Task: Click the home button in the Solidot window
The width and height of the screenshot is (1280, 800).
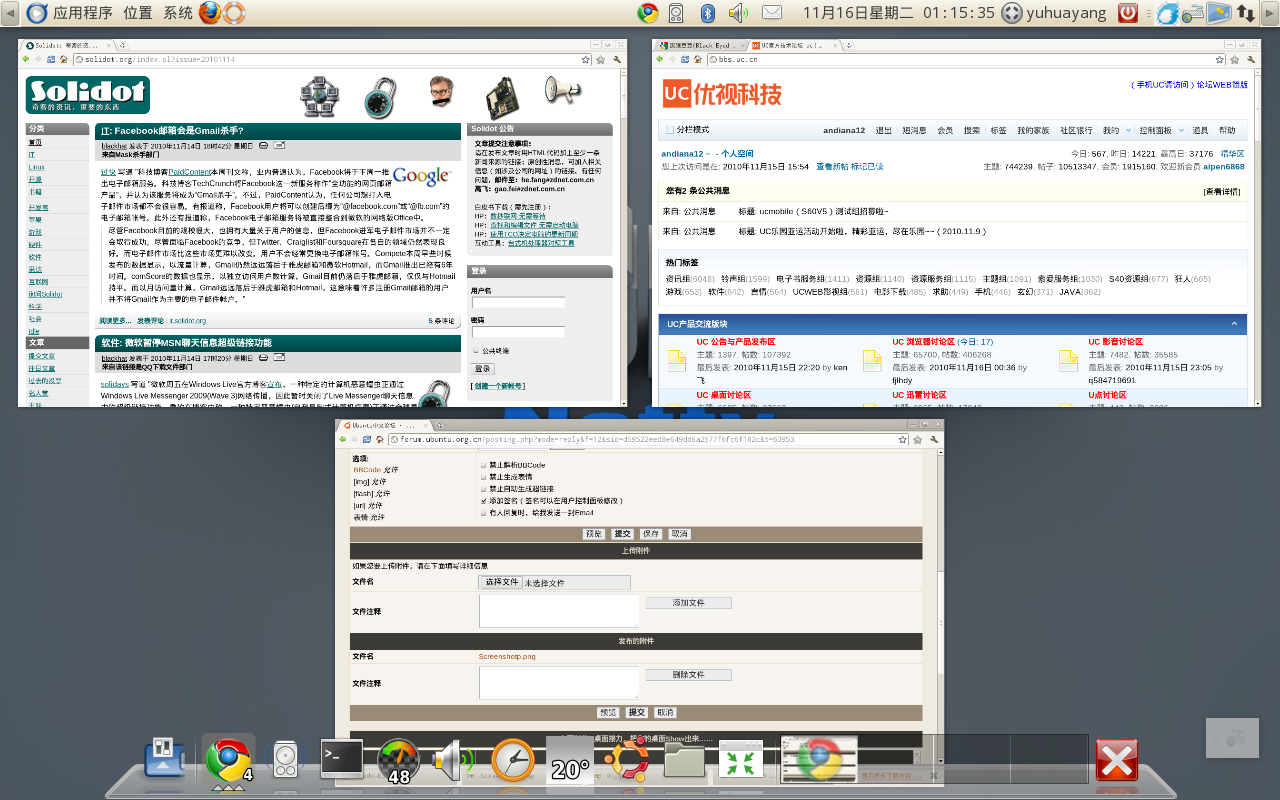Action: coord(65,60)
